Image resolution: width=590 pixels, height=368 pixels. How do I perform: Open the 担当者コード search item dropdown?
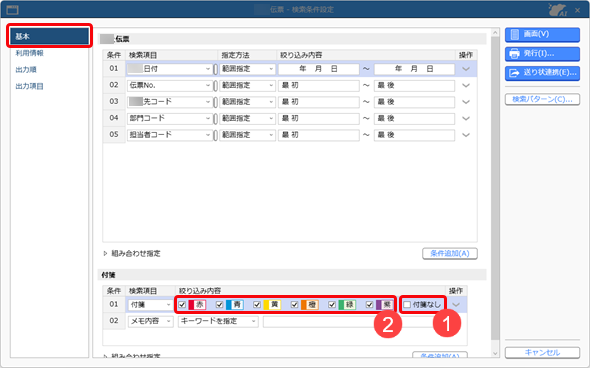click(x=169, y=135)
